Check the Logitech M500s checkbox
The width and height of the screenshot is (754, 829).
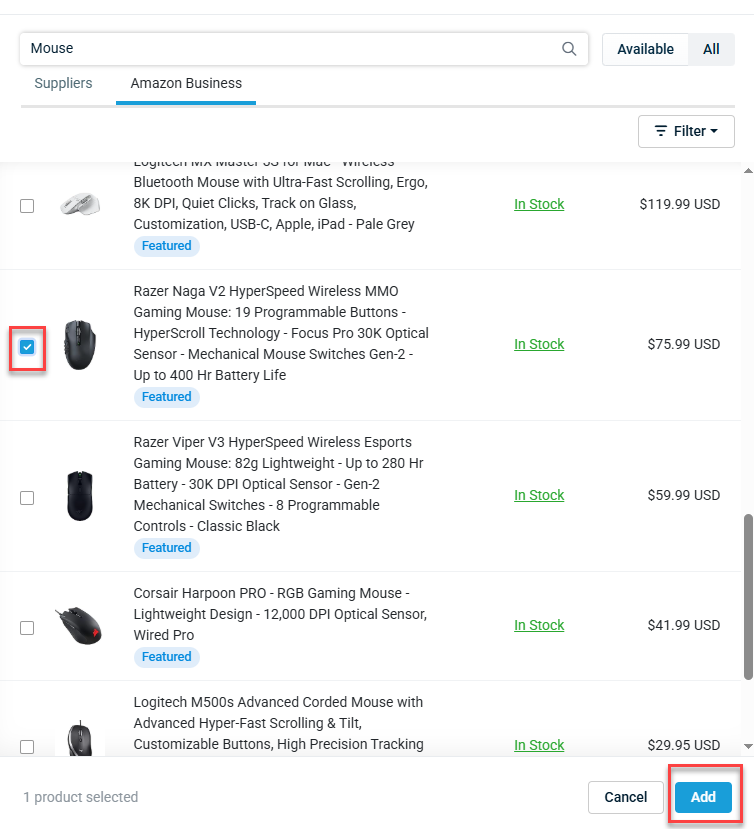coord(27,747)
